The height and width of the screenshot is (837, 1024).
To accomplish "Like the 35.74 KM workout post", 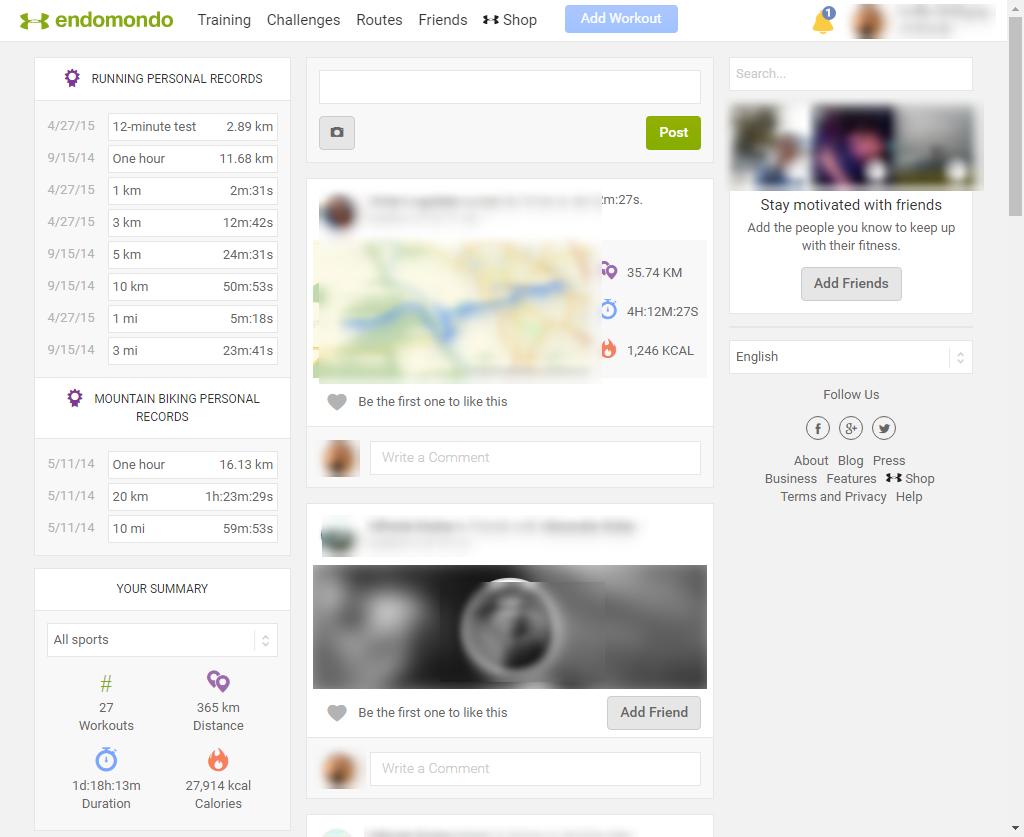I will [337, 402].
